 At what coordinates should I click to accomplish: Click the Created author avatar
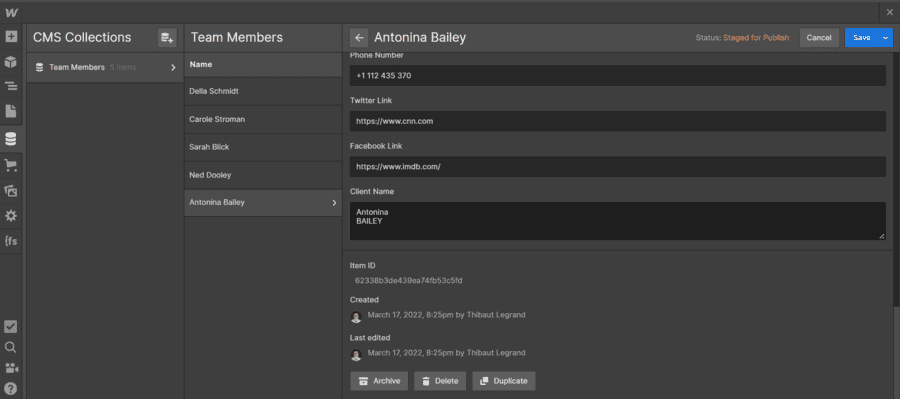click(x=356, y=316)
